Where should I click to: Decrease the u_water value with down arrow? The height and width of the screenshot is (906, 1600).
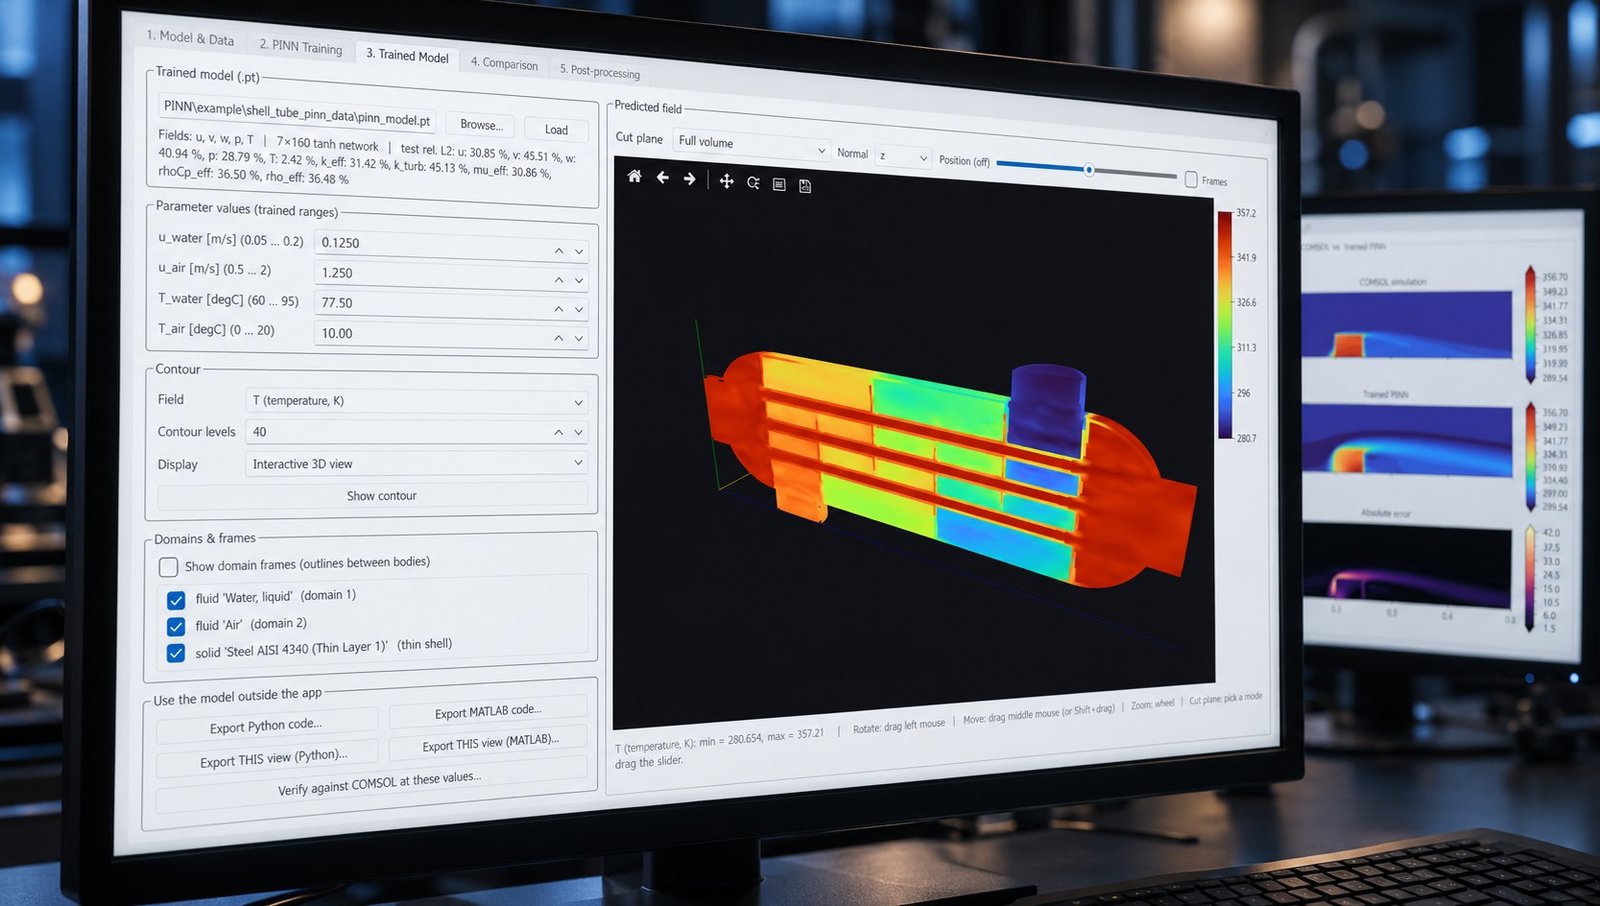[579, 252]
